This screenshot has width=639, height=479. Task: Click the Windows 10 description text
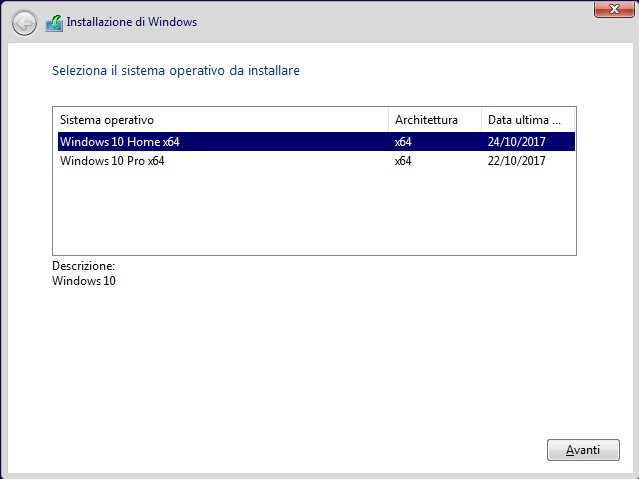tap(84, 280)
